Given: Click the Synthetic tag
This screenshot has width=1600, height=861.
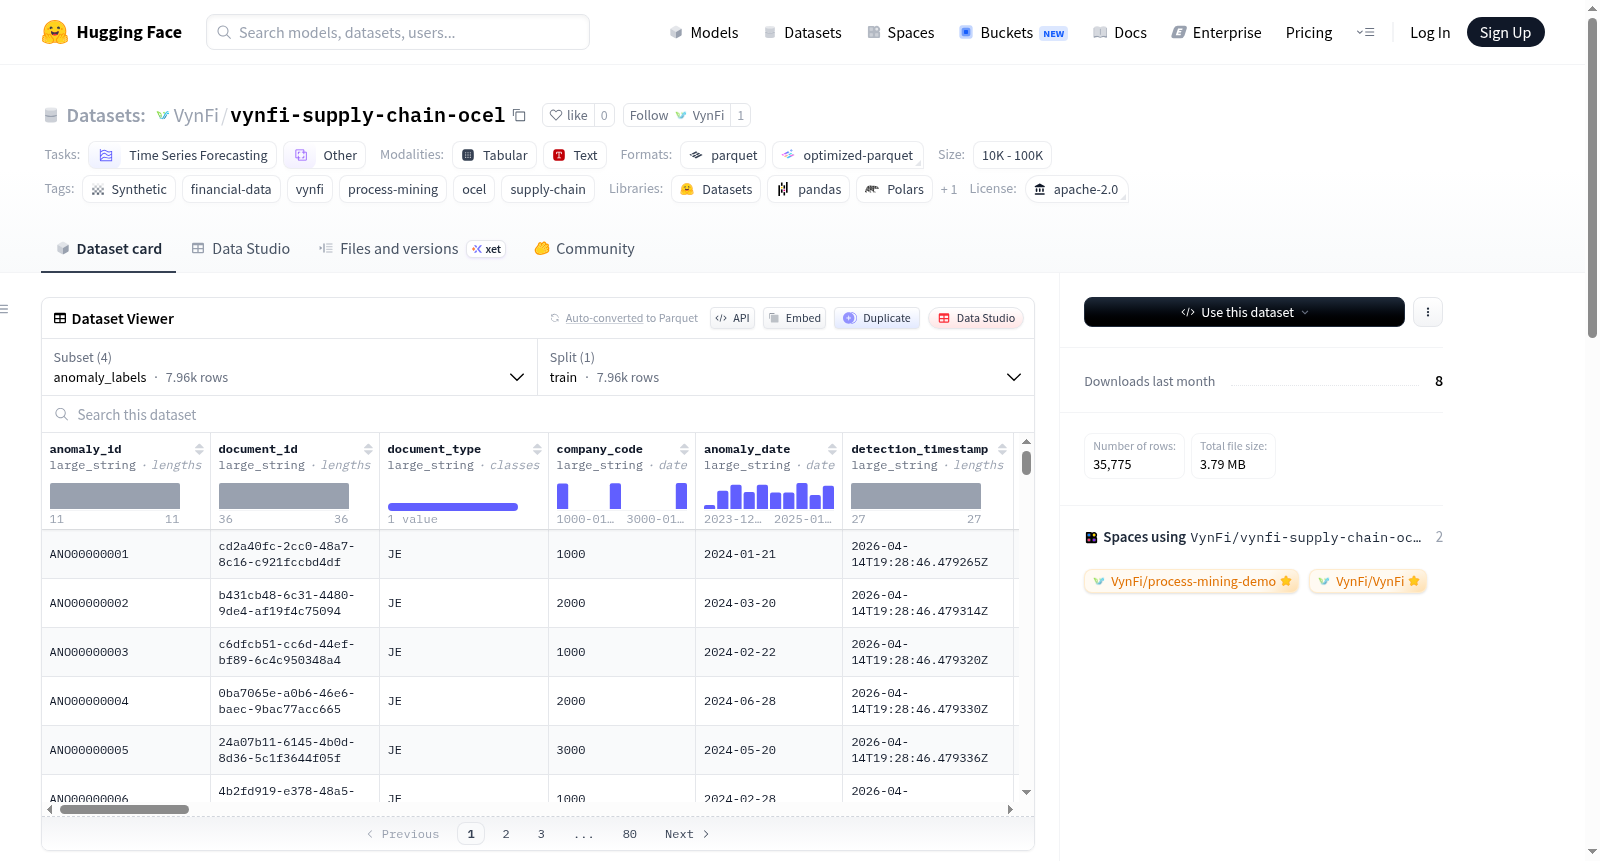Looking at the screenshot, I should (x=129, y=189).
